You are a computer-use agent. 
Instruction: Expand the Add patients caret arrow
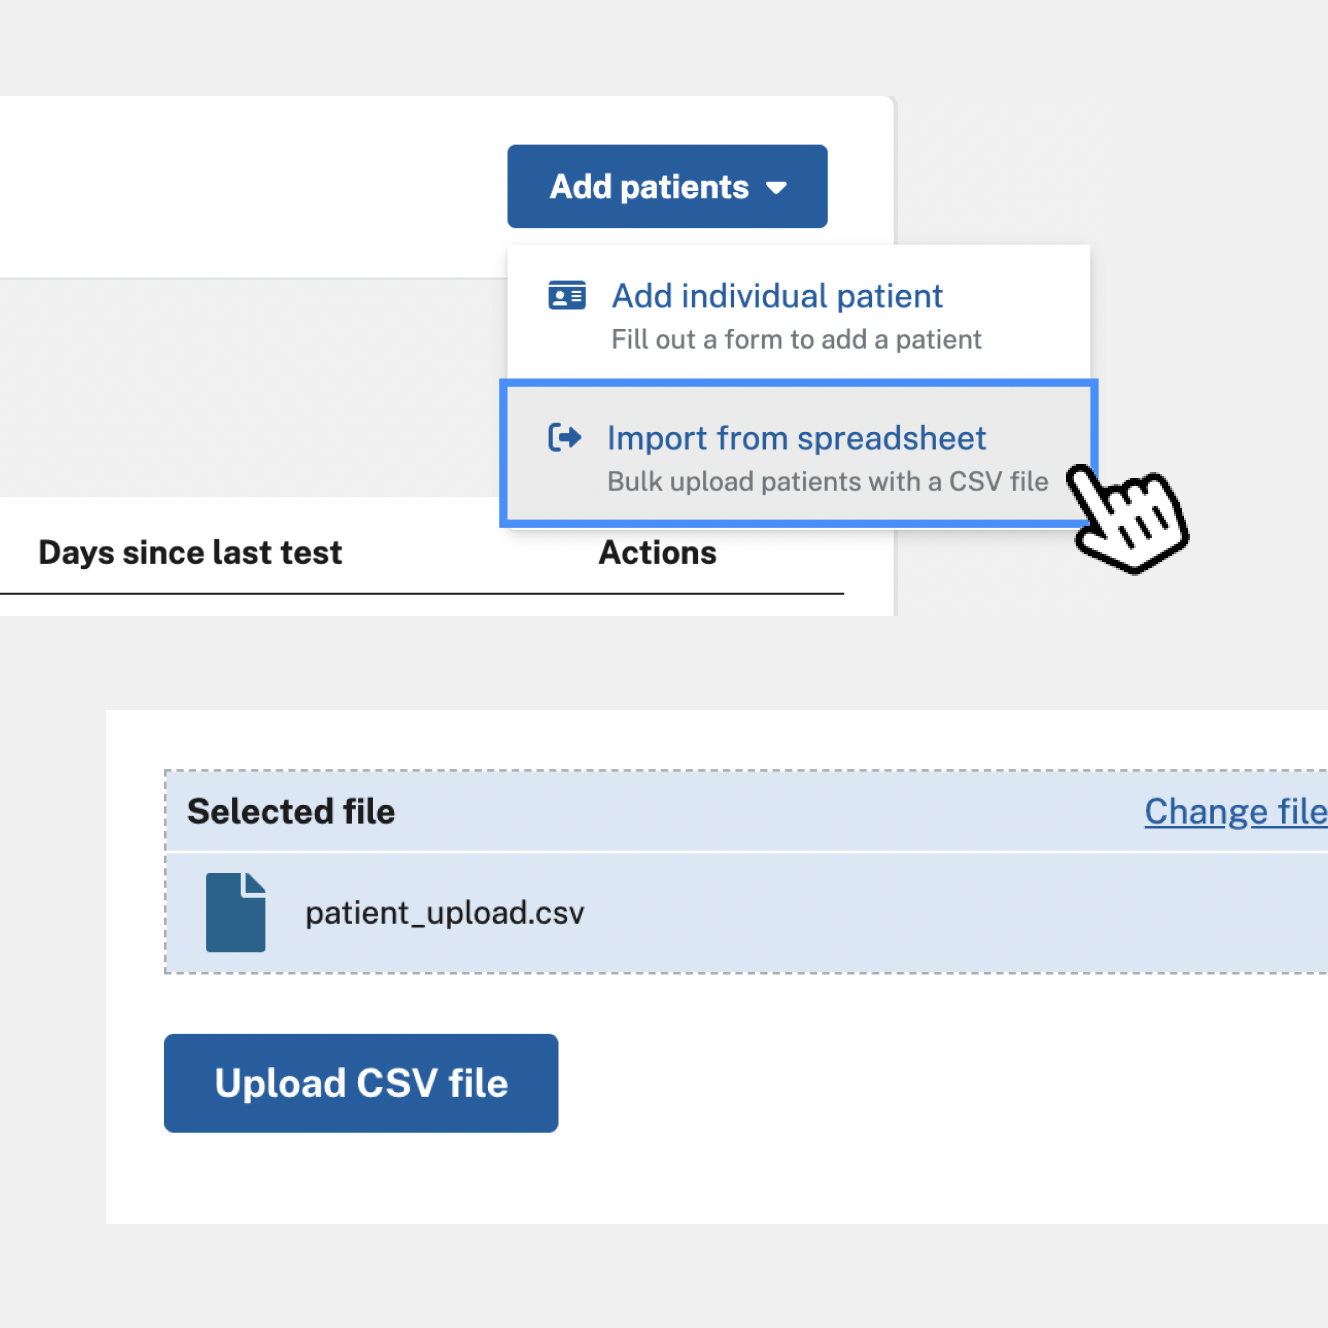[x=776, y=188]
